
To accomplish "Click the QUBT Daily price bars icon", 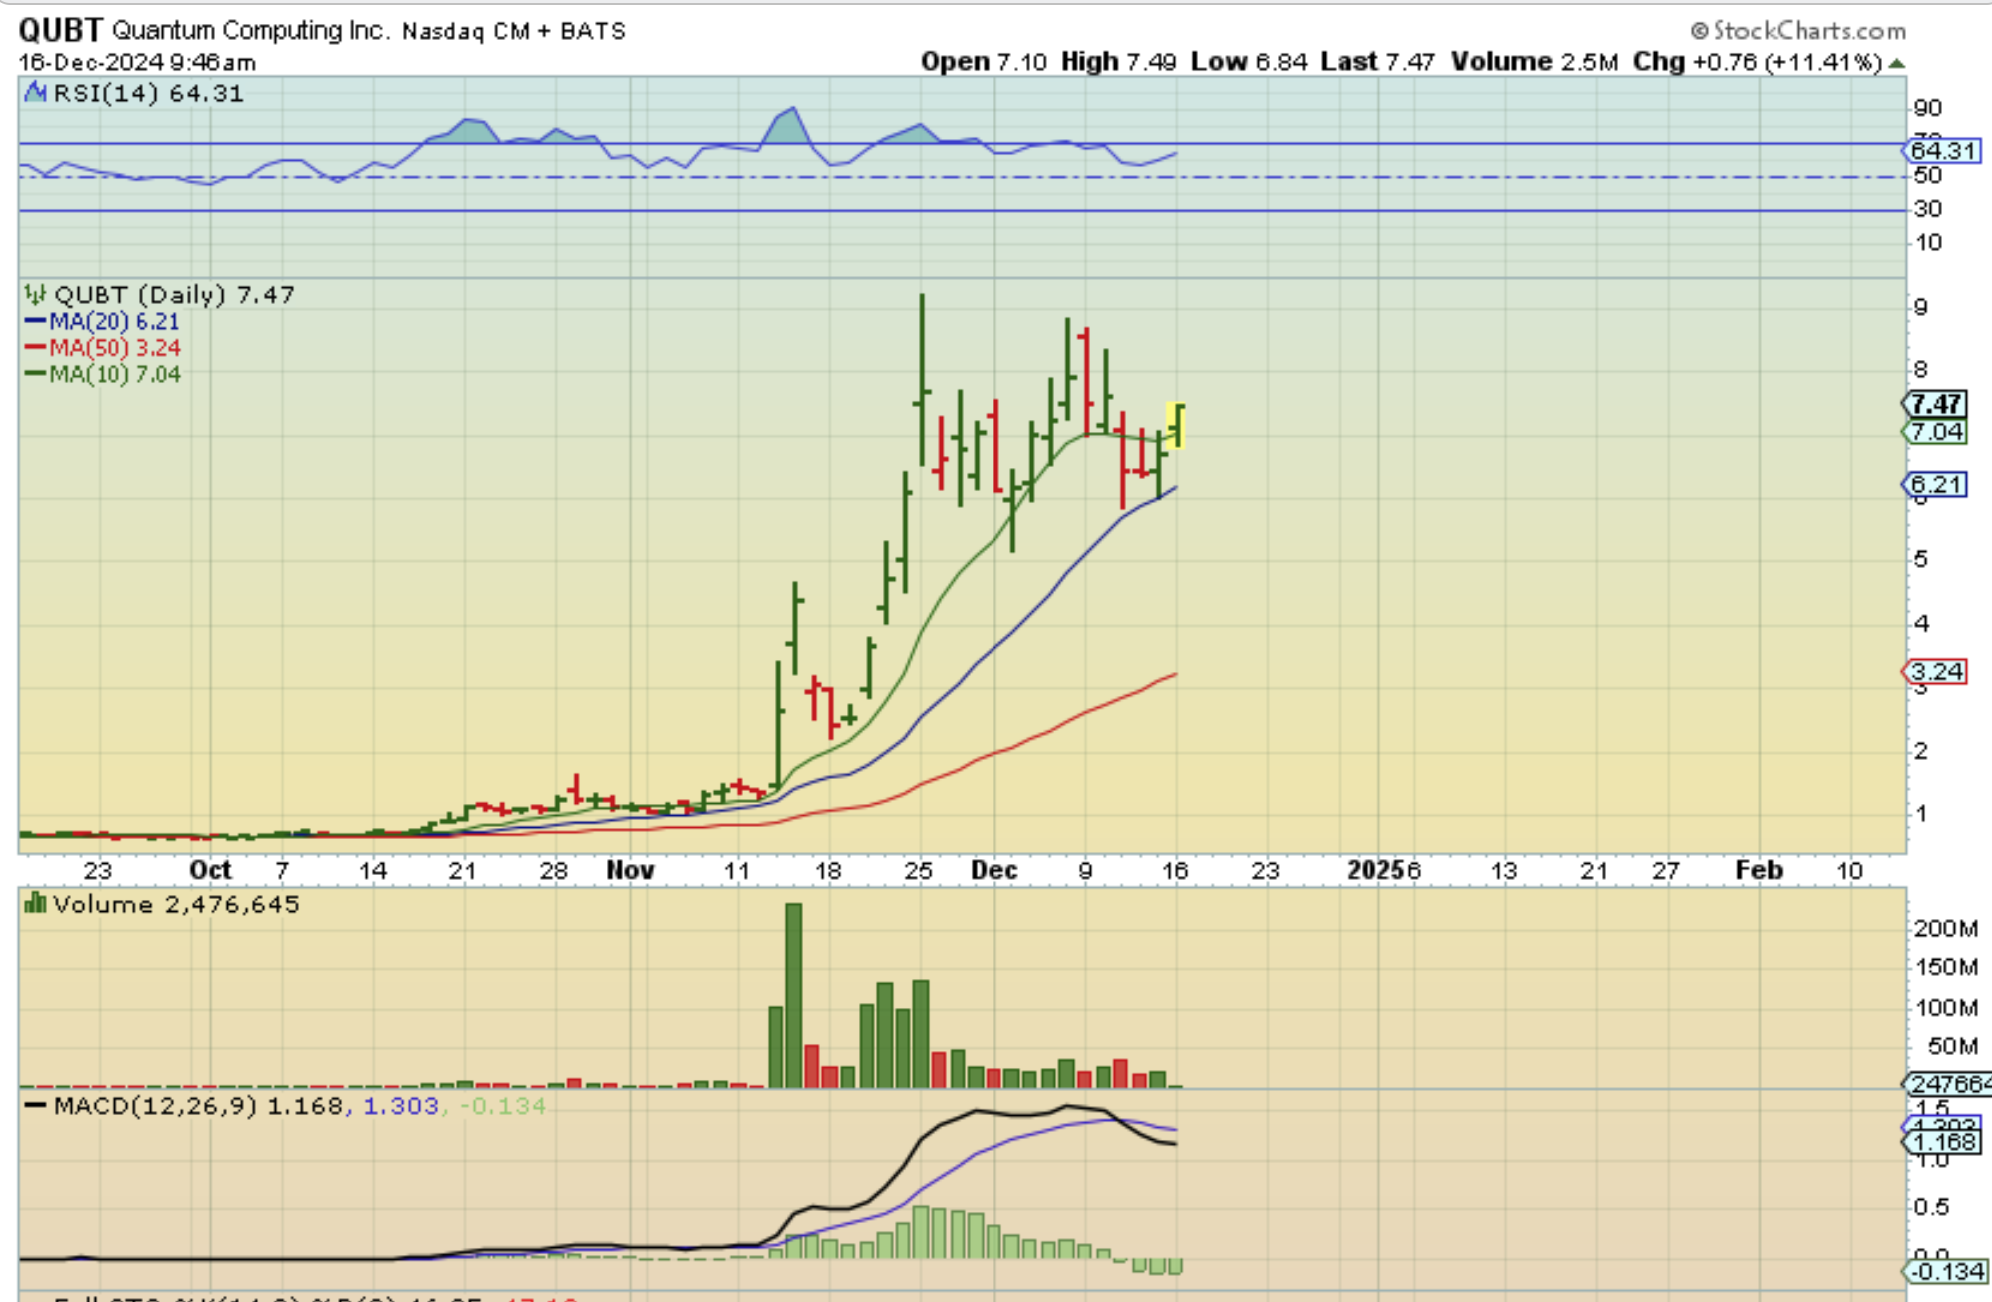I will (x=35, y=295).
